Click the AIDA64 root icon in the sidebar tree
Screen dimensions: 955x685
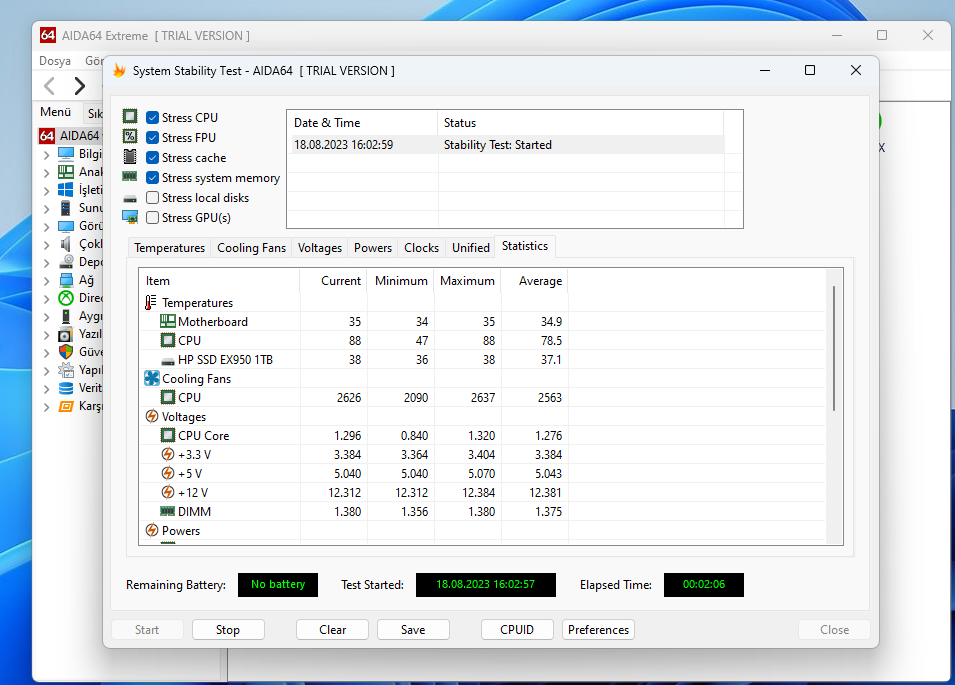click(47, 135)
